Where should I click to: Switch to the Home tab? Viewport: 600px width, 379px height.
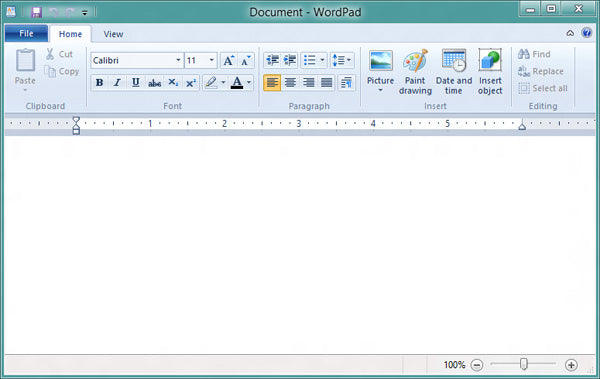(70, 34)
